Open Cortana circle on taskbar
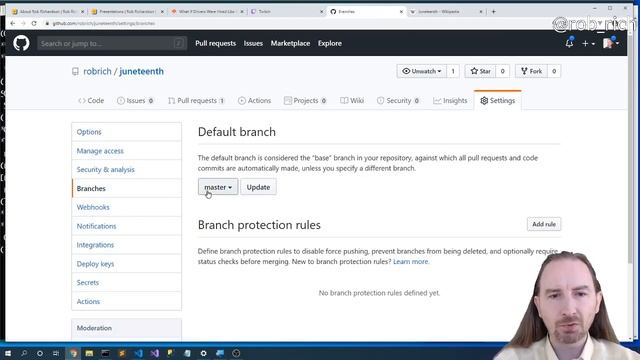640x360 pixels. 40,353
